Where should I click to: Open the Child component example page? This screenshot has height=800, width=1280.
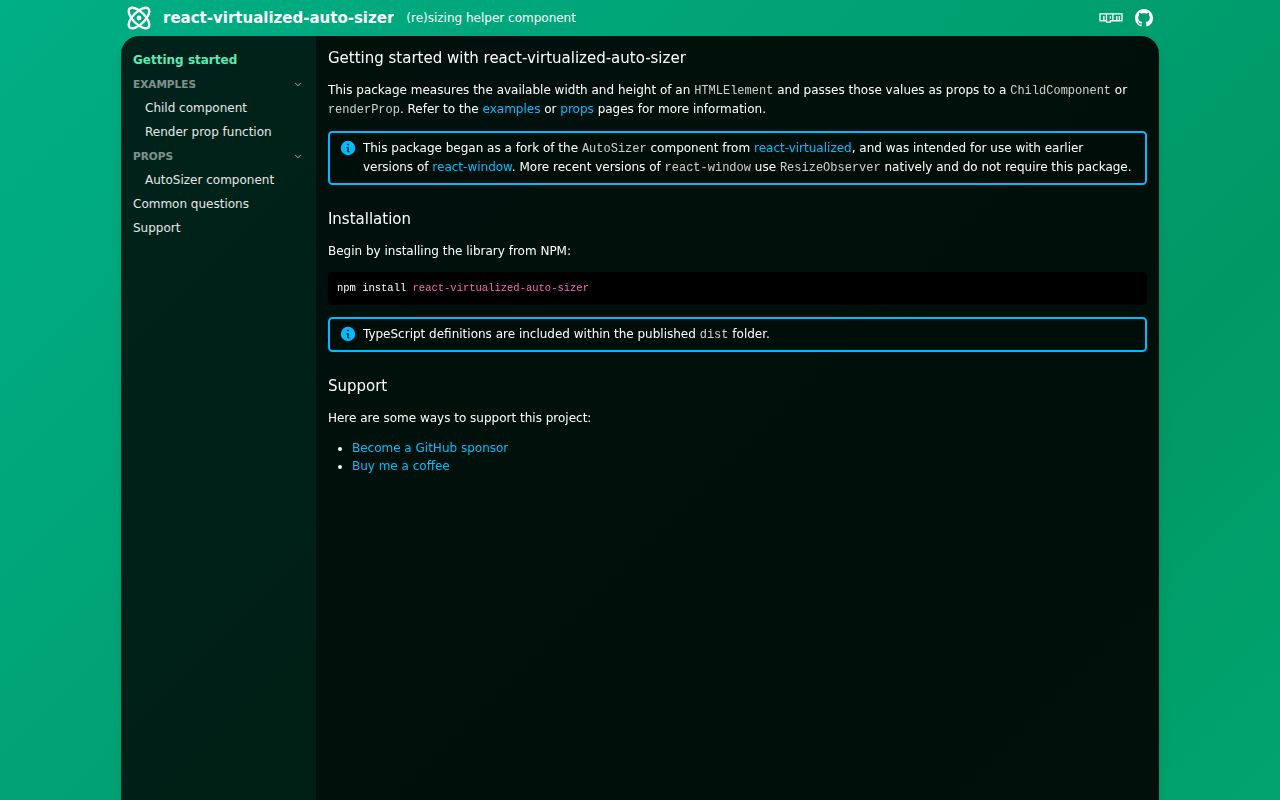(196, 108)
